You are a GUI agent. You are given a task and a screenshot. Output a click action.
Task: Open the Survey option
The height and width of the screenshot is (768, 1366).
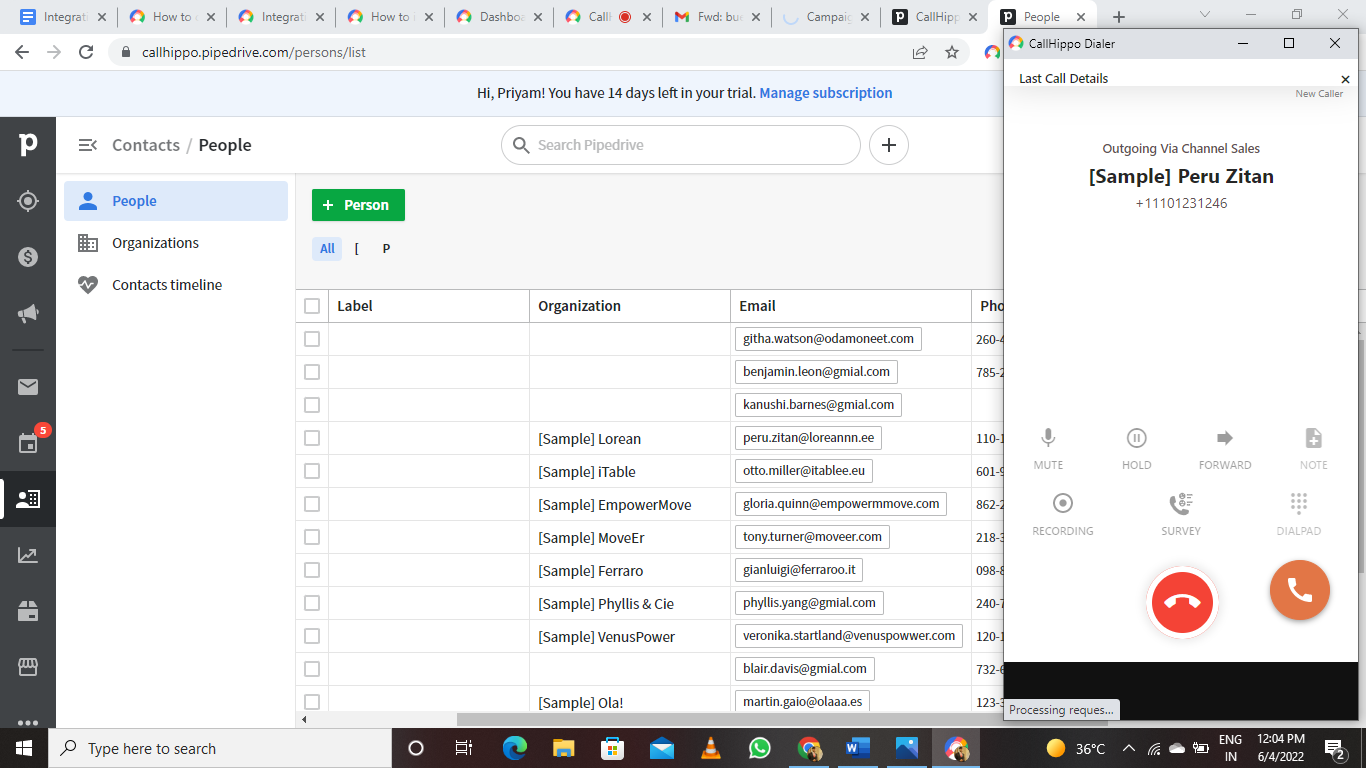point(1181,514)
